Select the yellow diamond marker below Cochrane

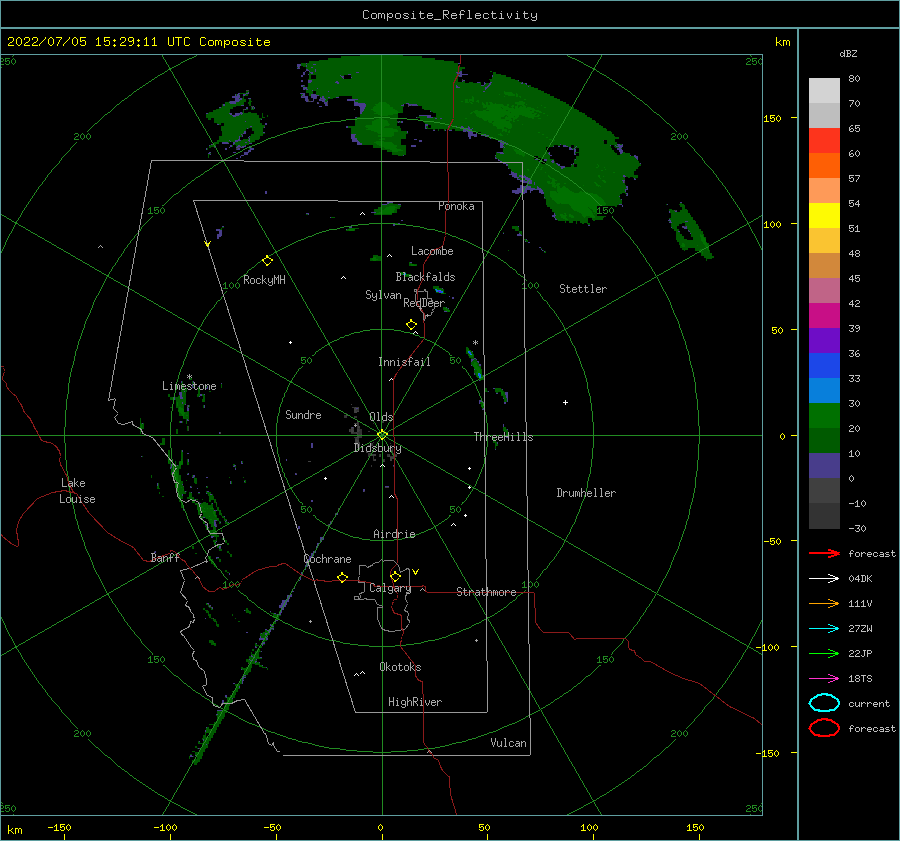[342, 578]
